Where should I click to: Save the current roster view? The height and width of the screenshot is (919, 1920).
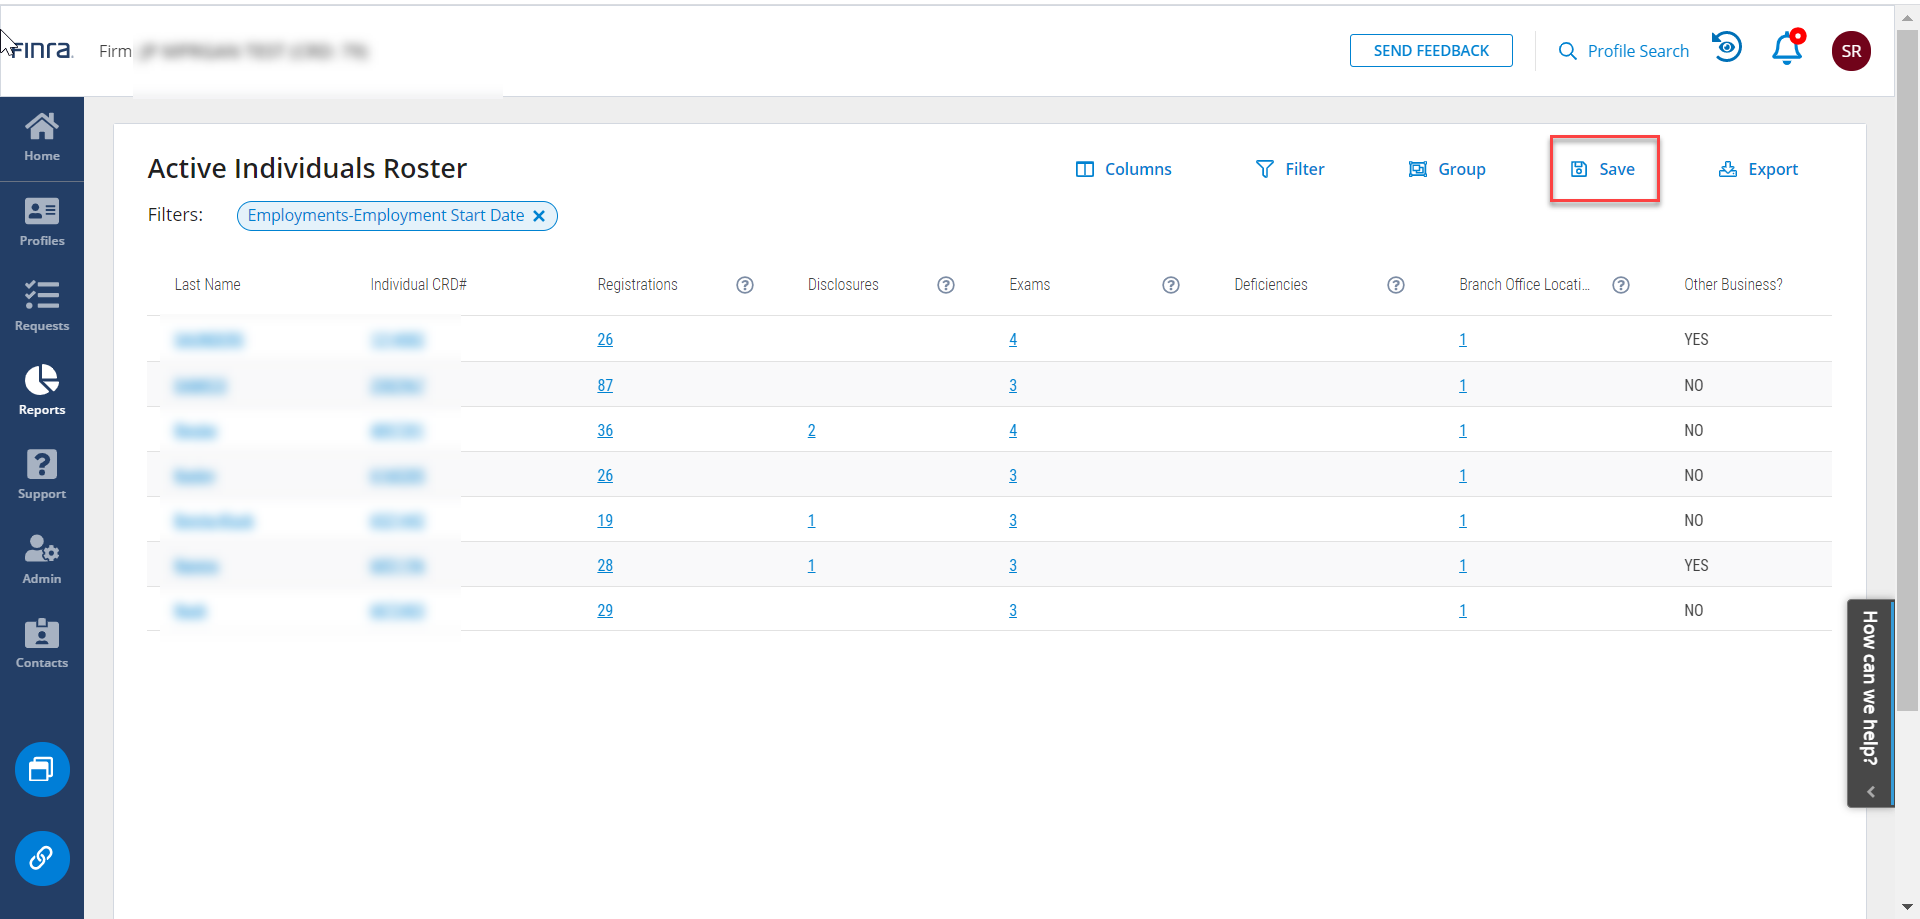(1604, 169)
